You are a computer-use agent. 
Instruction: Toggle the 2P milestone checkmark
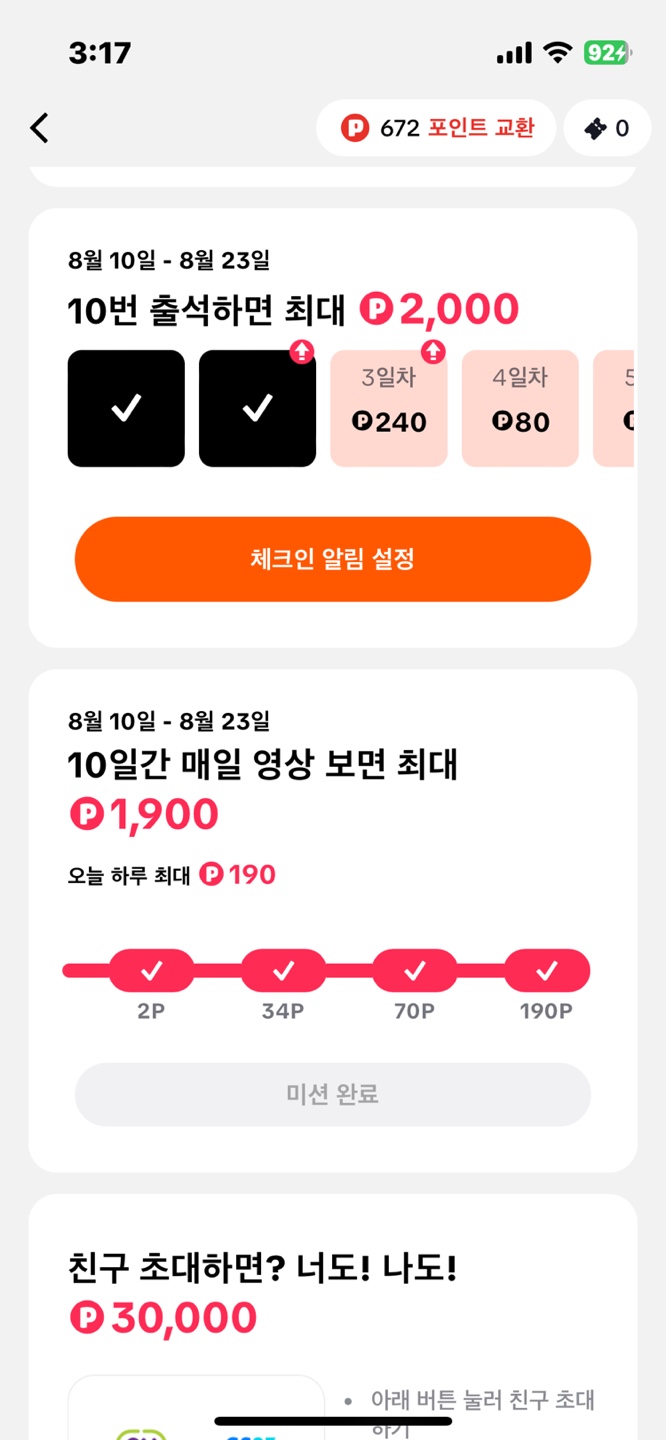[151, 968]
